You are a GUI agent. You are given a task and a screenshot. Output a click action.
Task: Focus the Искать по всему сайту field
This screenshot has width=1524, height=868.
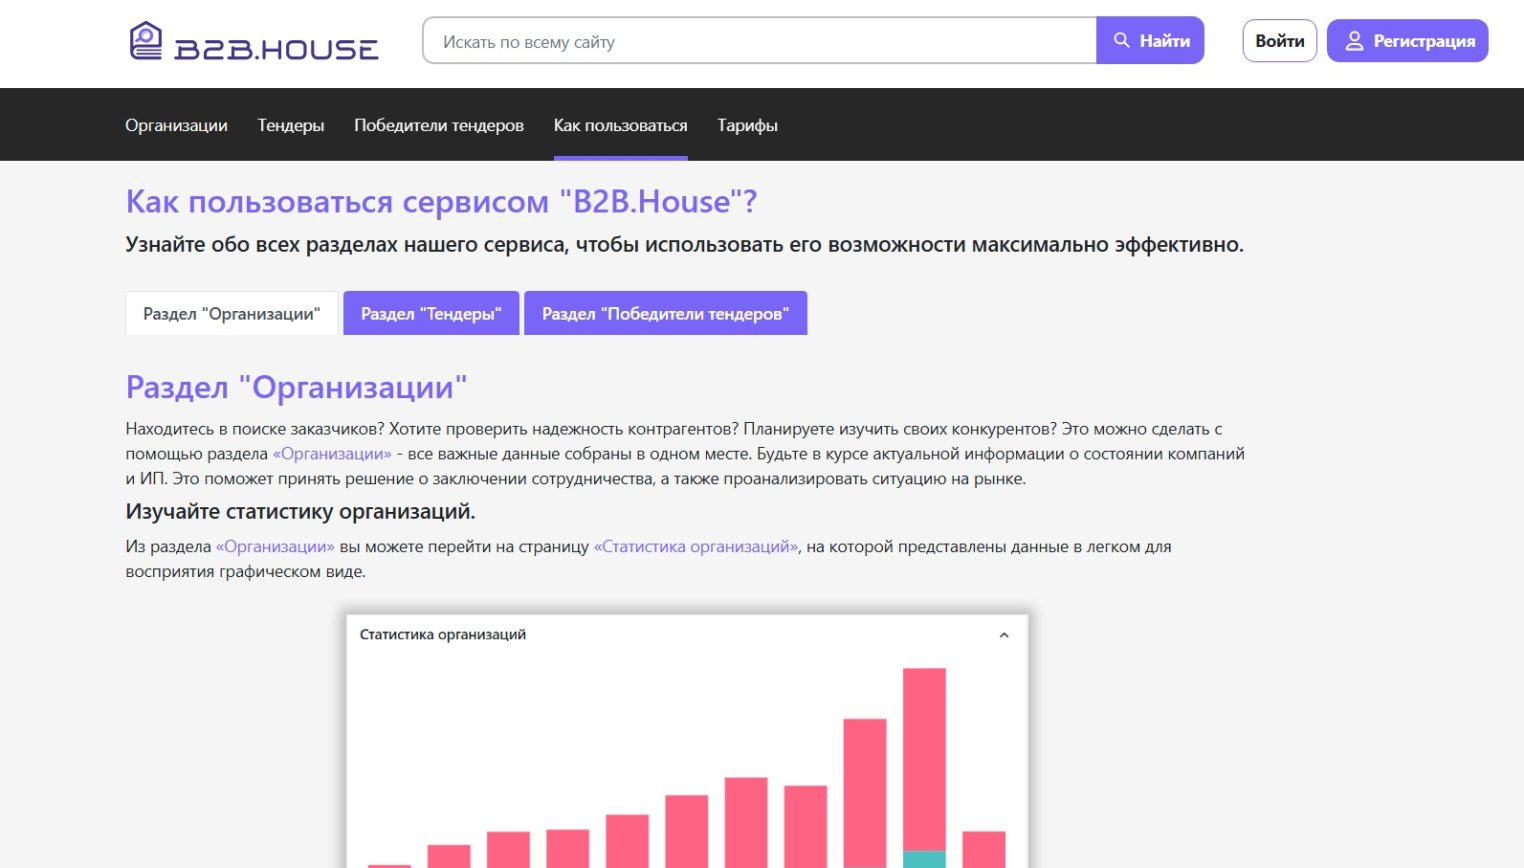(760, 41)
